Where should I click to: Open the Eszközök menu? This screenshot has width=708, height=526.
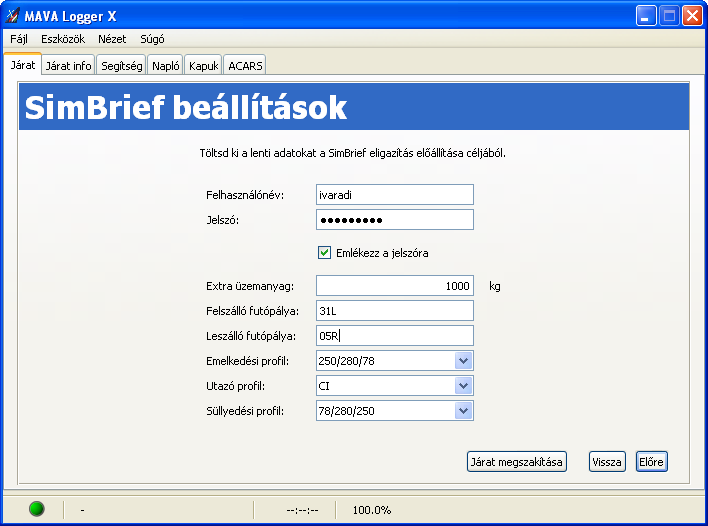coord(63,39)
